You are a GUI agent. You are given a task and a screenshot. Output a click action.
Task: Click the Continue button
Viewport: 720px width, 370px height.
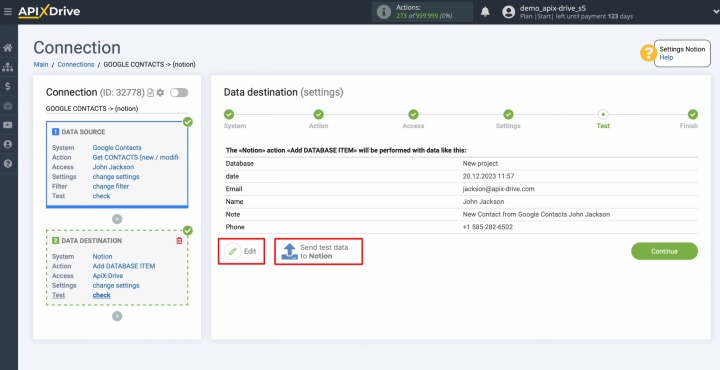(664, 251)
